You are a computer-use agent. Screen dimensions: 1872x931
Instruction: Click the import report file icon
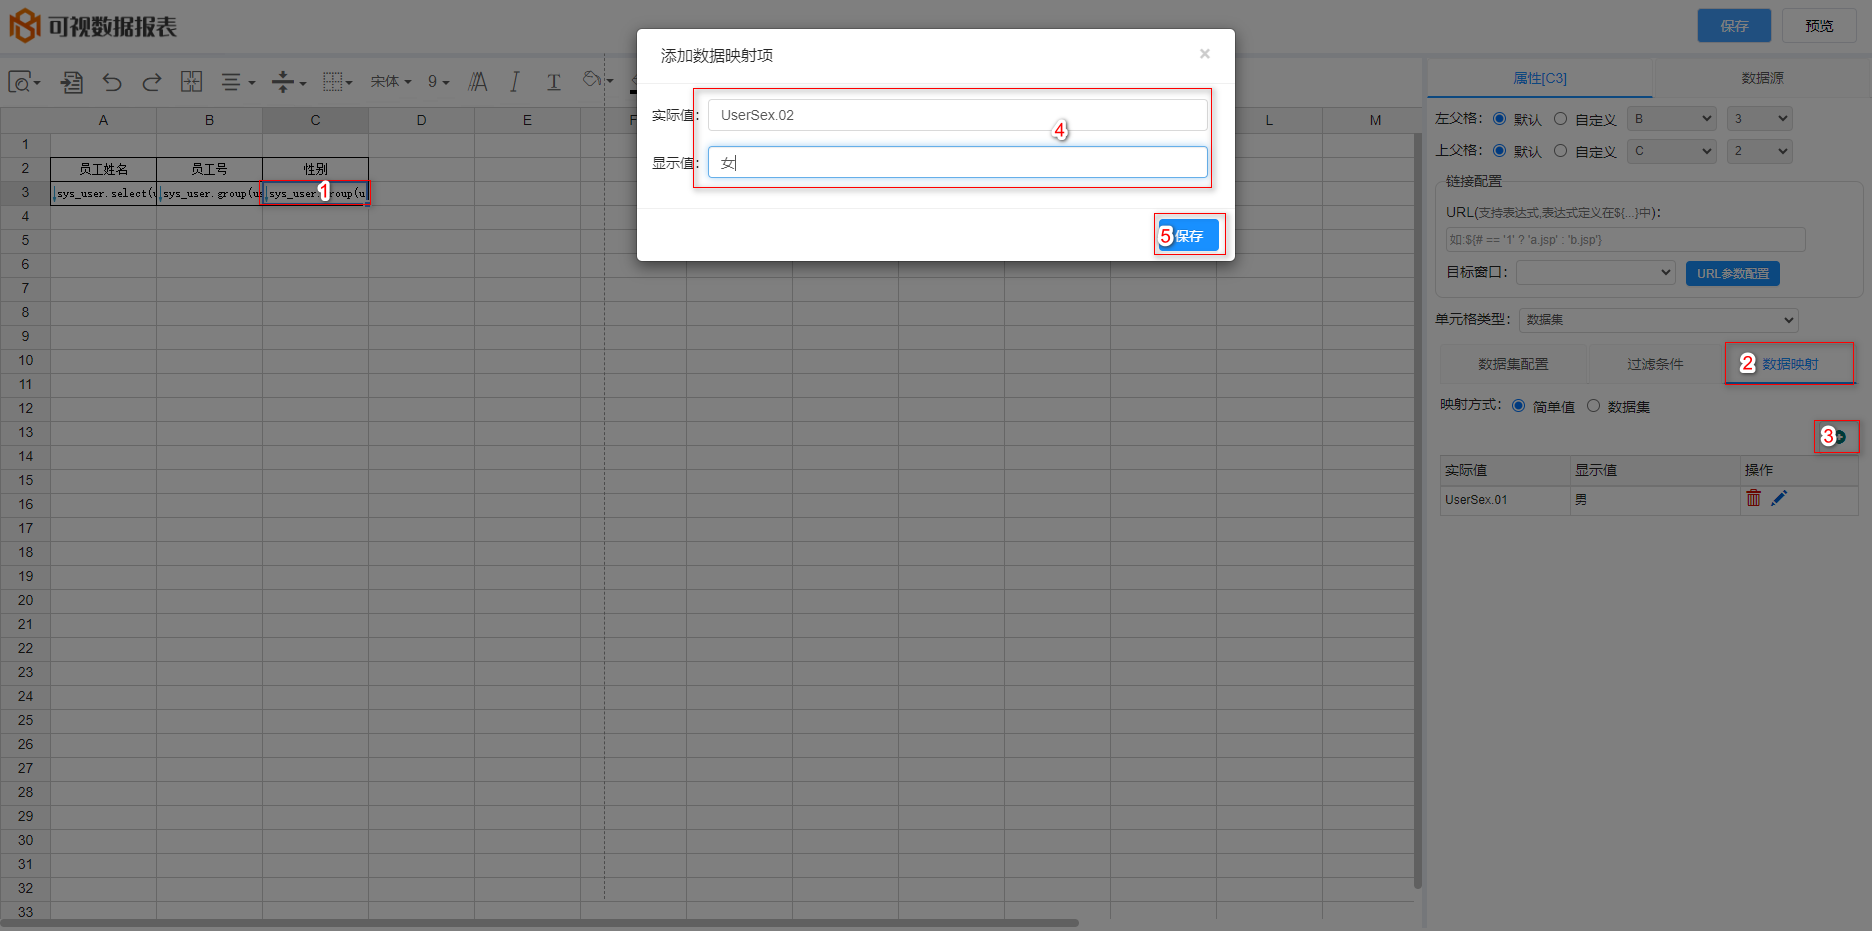[x=72, y=82]
